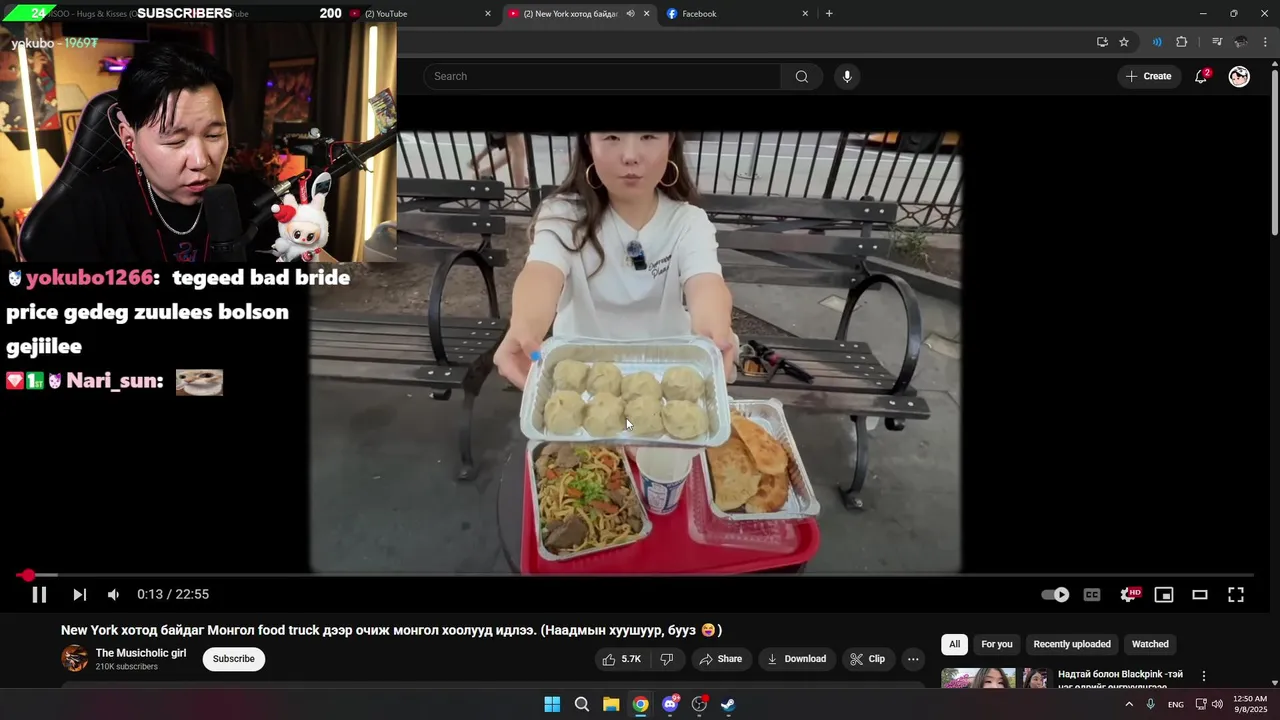Click the search magnifier button
1280x720 pixels.
(802, 76)
